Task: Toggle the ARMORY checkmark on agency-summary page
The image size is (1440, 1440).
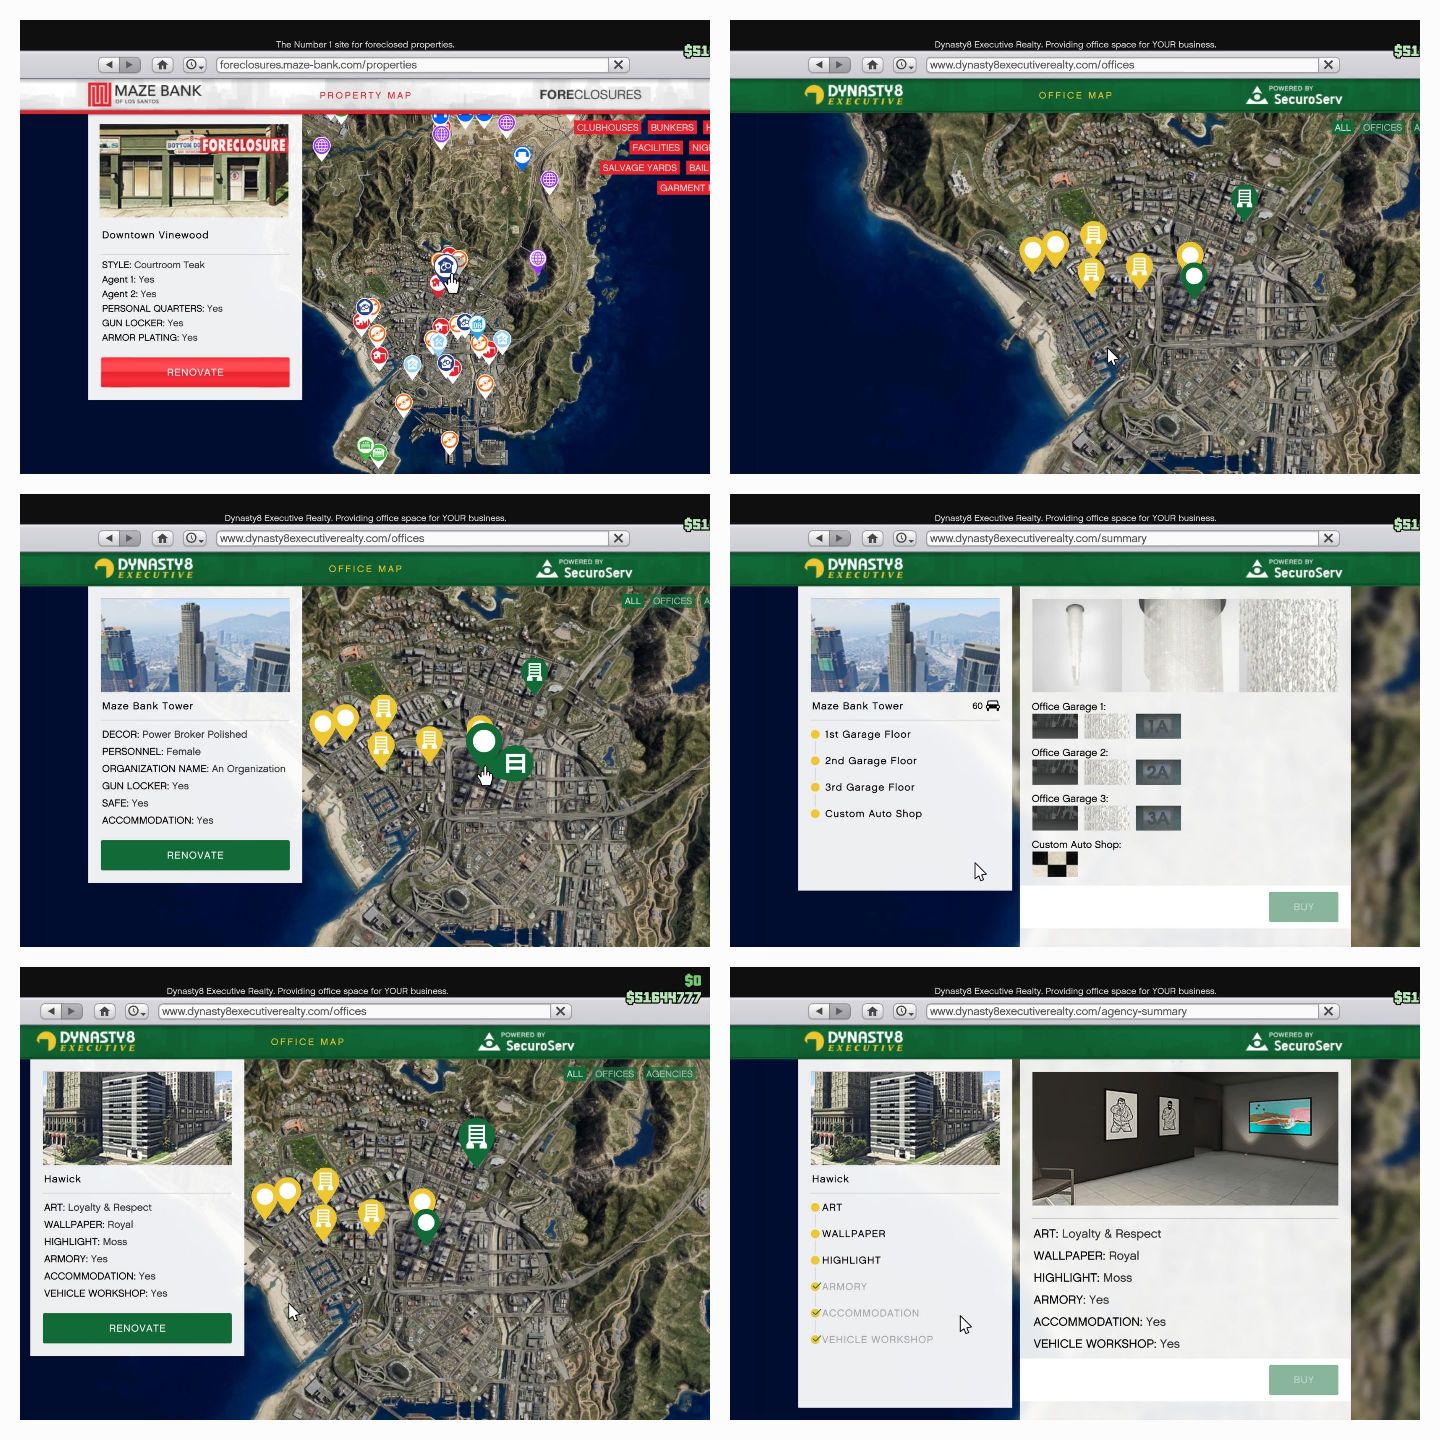Action: click(x=816, y=1287)
